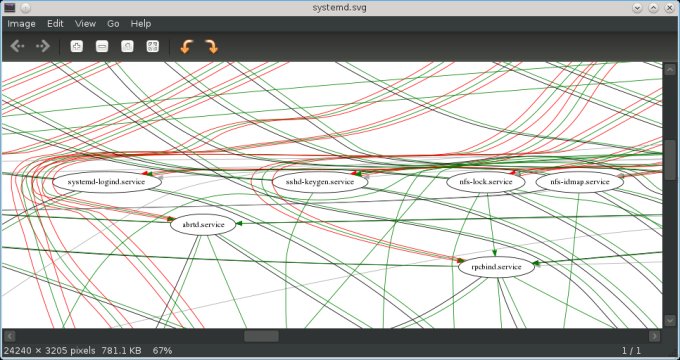
Task: Set zoom to normal size
Action: tap(127, 46)
